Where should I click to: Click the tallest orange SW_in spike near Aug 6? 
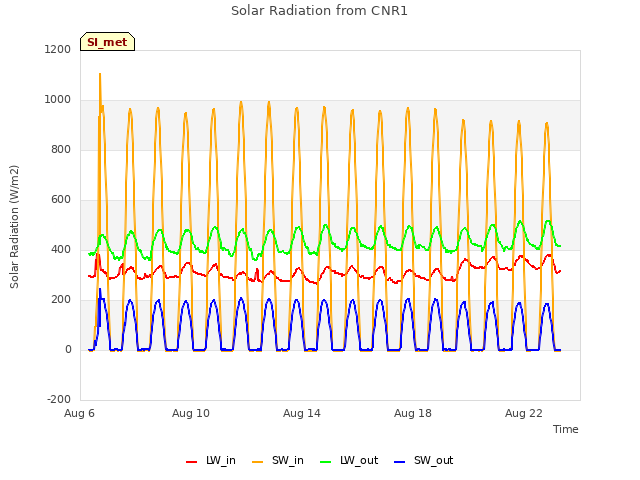click(100, 75)
